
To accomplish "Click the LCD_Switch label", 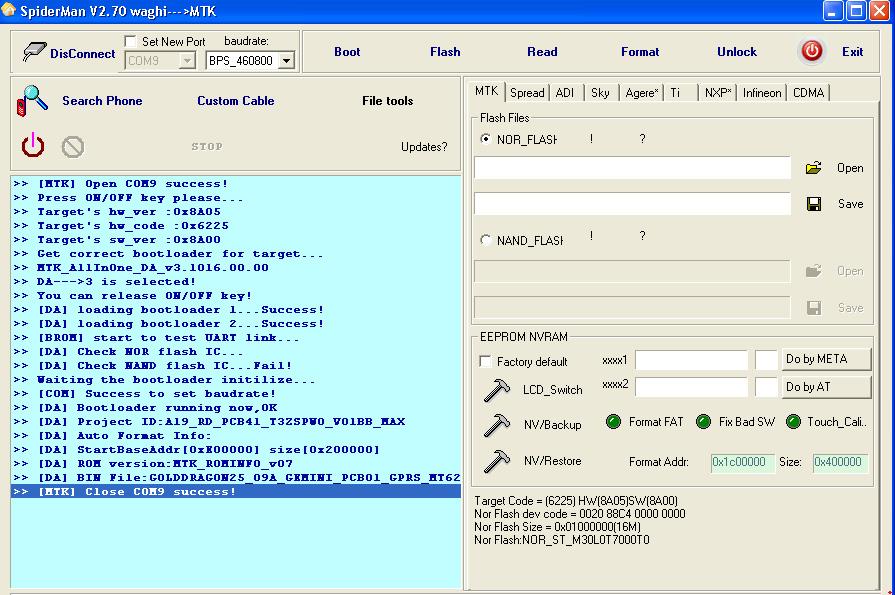I will (x=553, y=390).
